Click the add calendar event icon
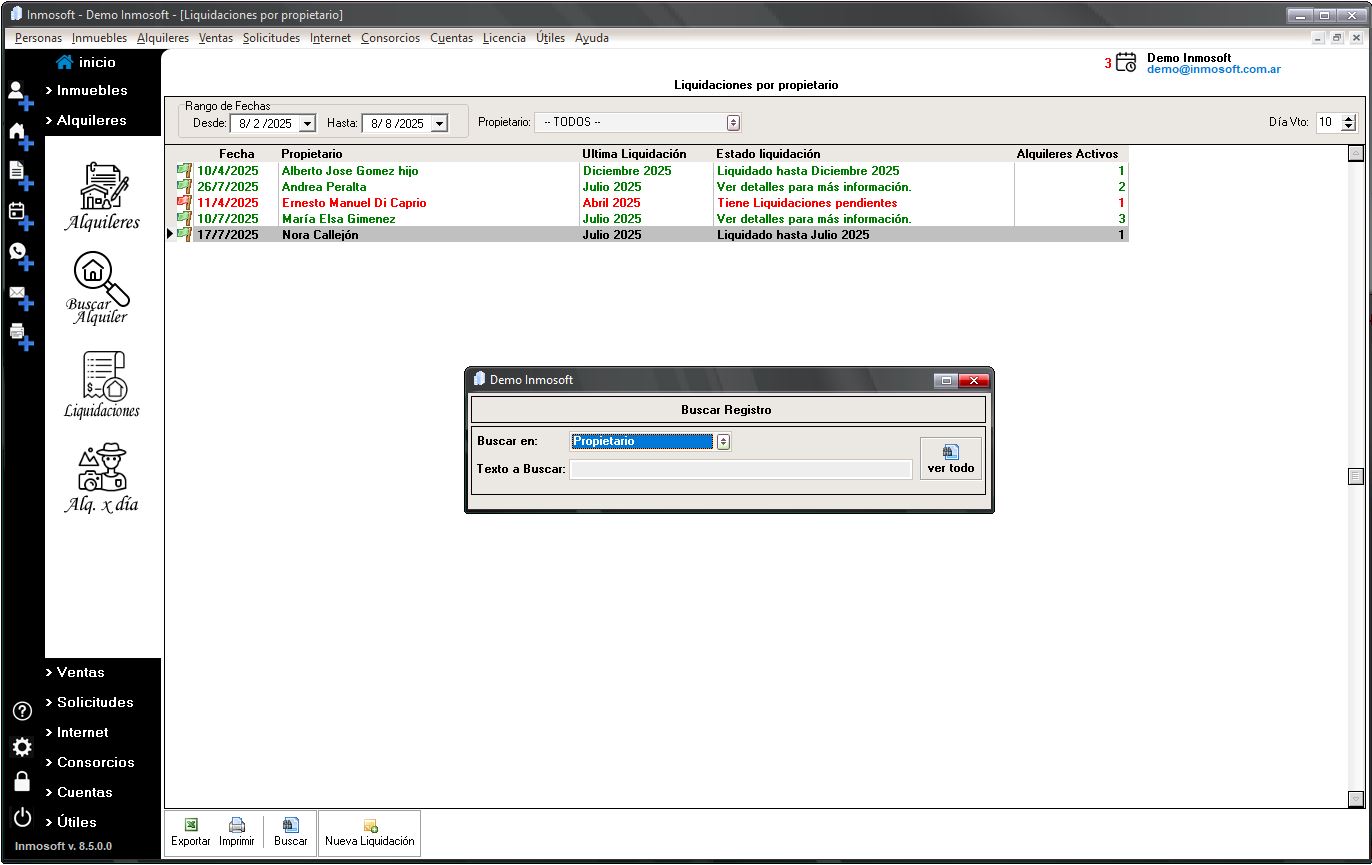The width and height of the screenshot is (1372, 865). [x=20, y=215]
